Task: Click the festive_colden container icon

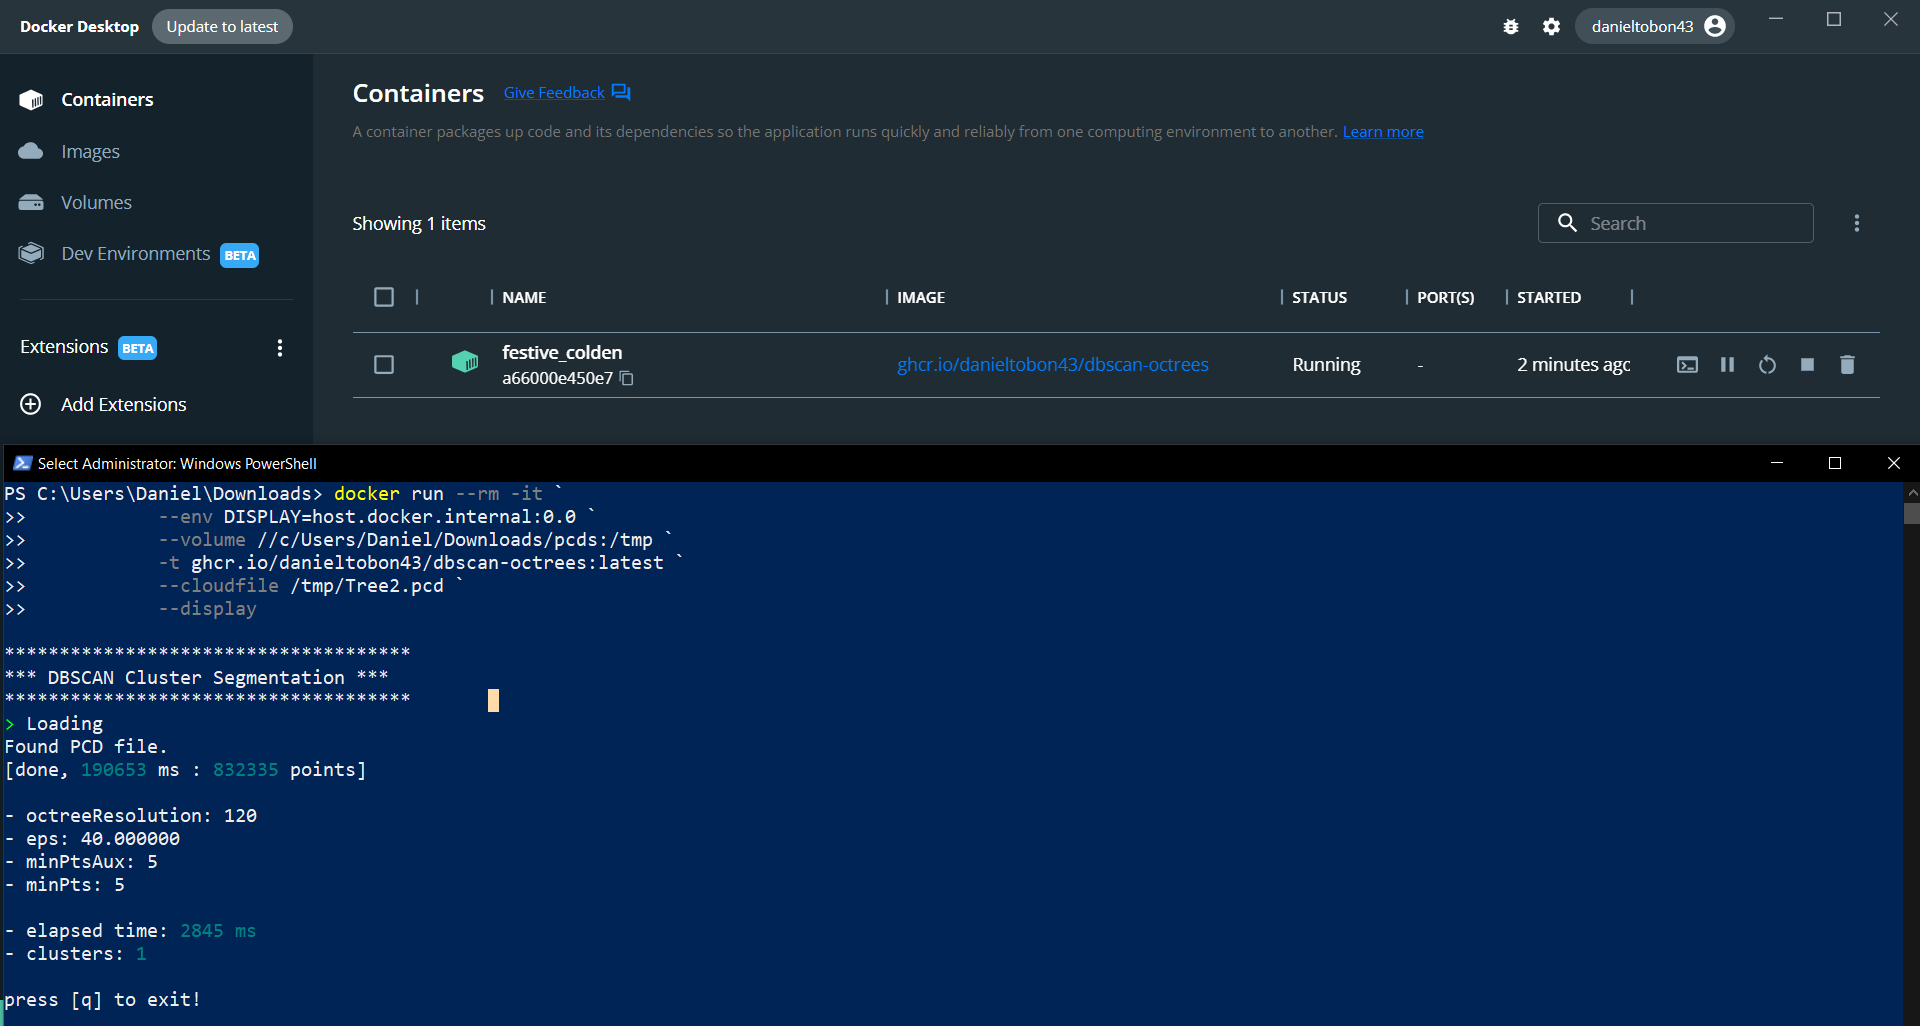Action: [465, 362]
